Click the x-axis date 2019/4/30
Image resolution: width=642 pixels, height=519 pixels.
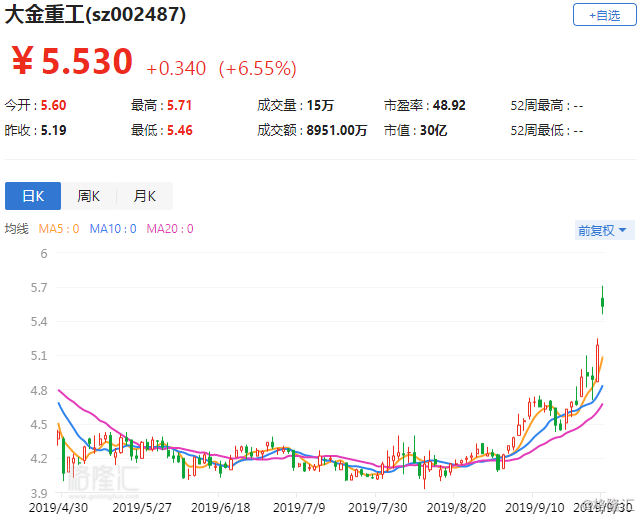tap(58, 508)
